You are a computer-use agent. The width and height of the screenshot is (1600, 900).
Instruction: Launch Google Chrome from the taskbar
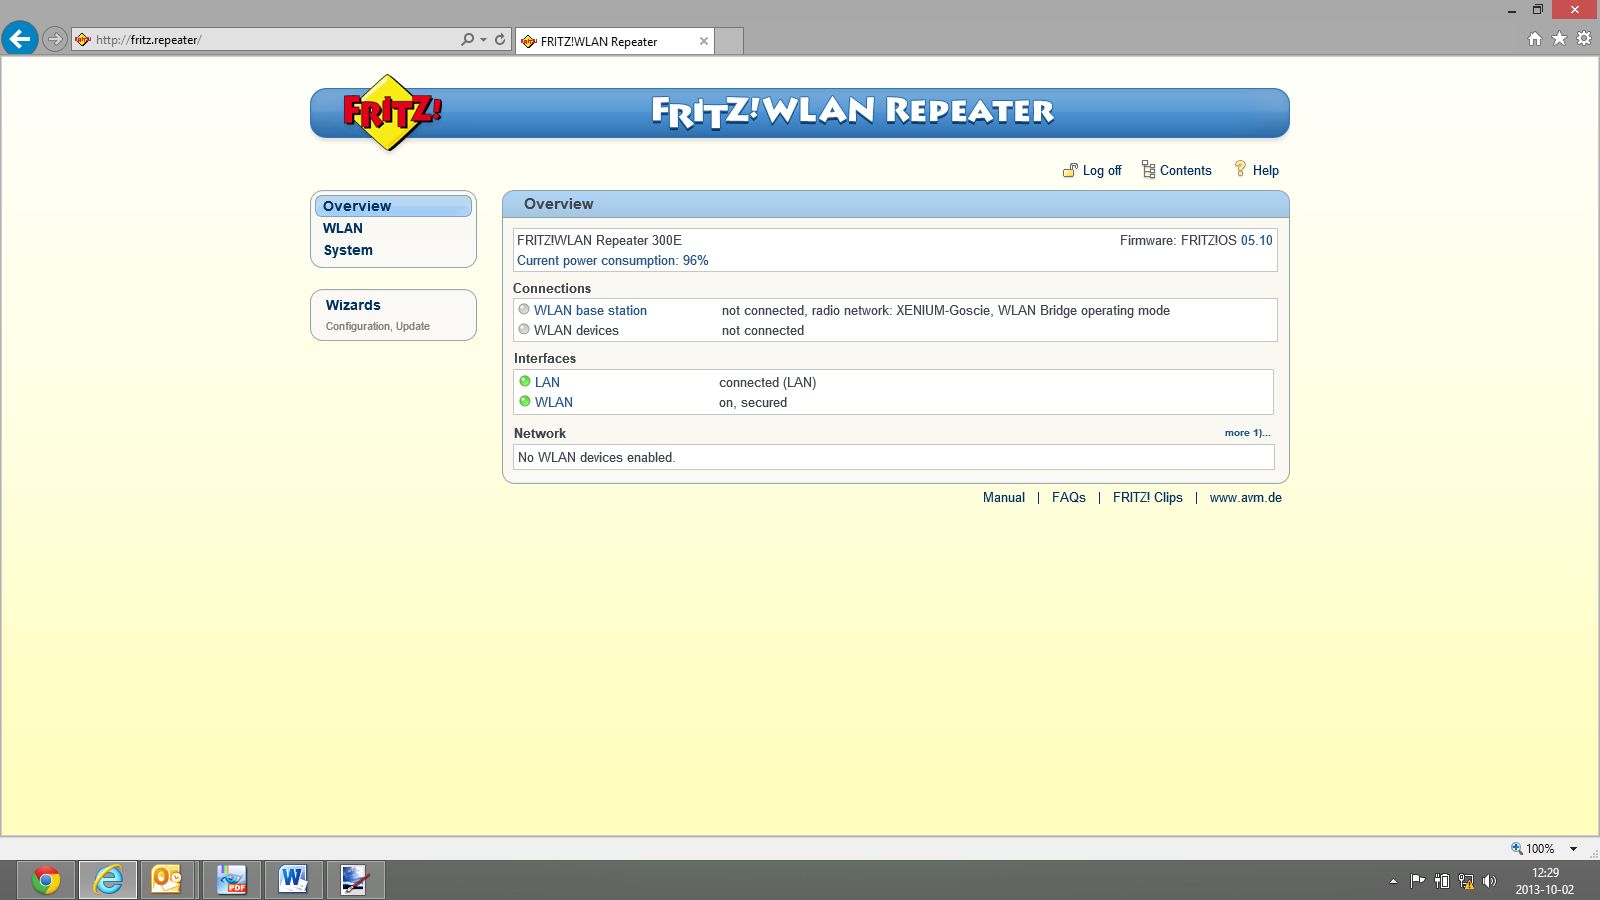pyautogui.click(x=45, y=880)
